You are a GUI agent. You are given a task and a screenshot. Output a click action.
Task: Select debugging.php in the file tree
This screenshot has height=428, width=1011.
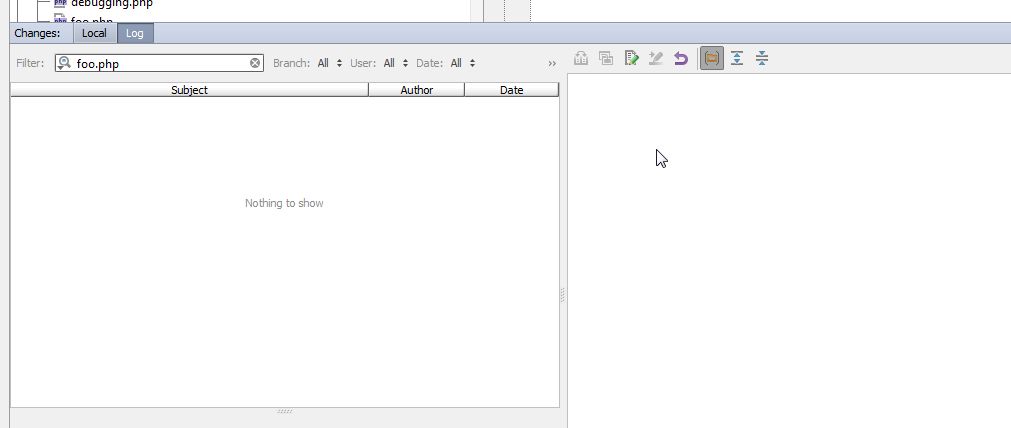coord(112,3)
